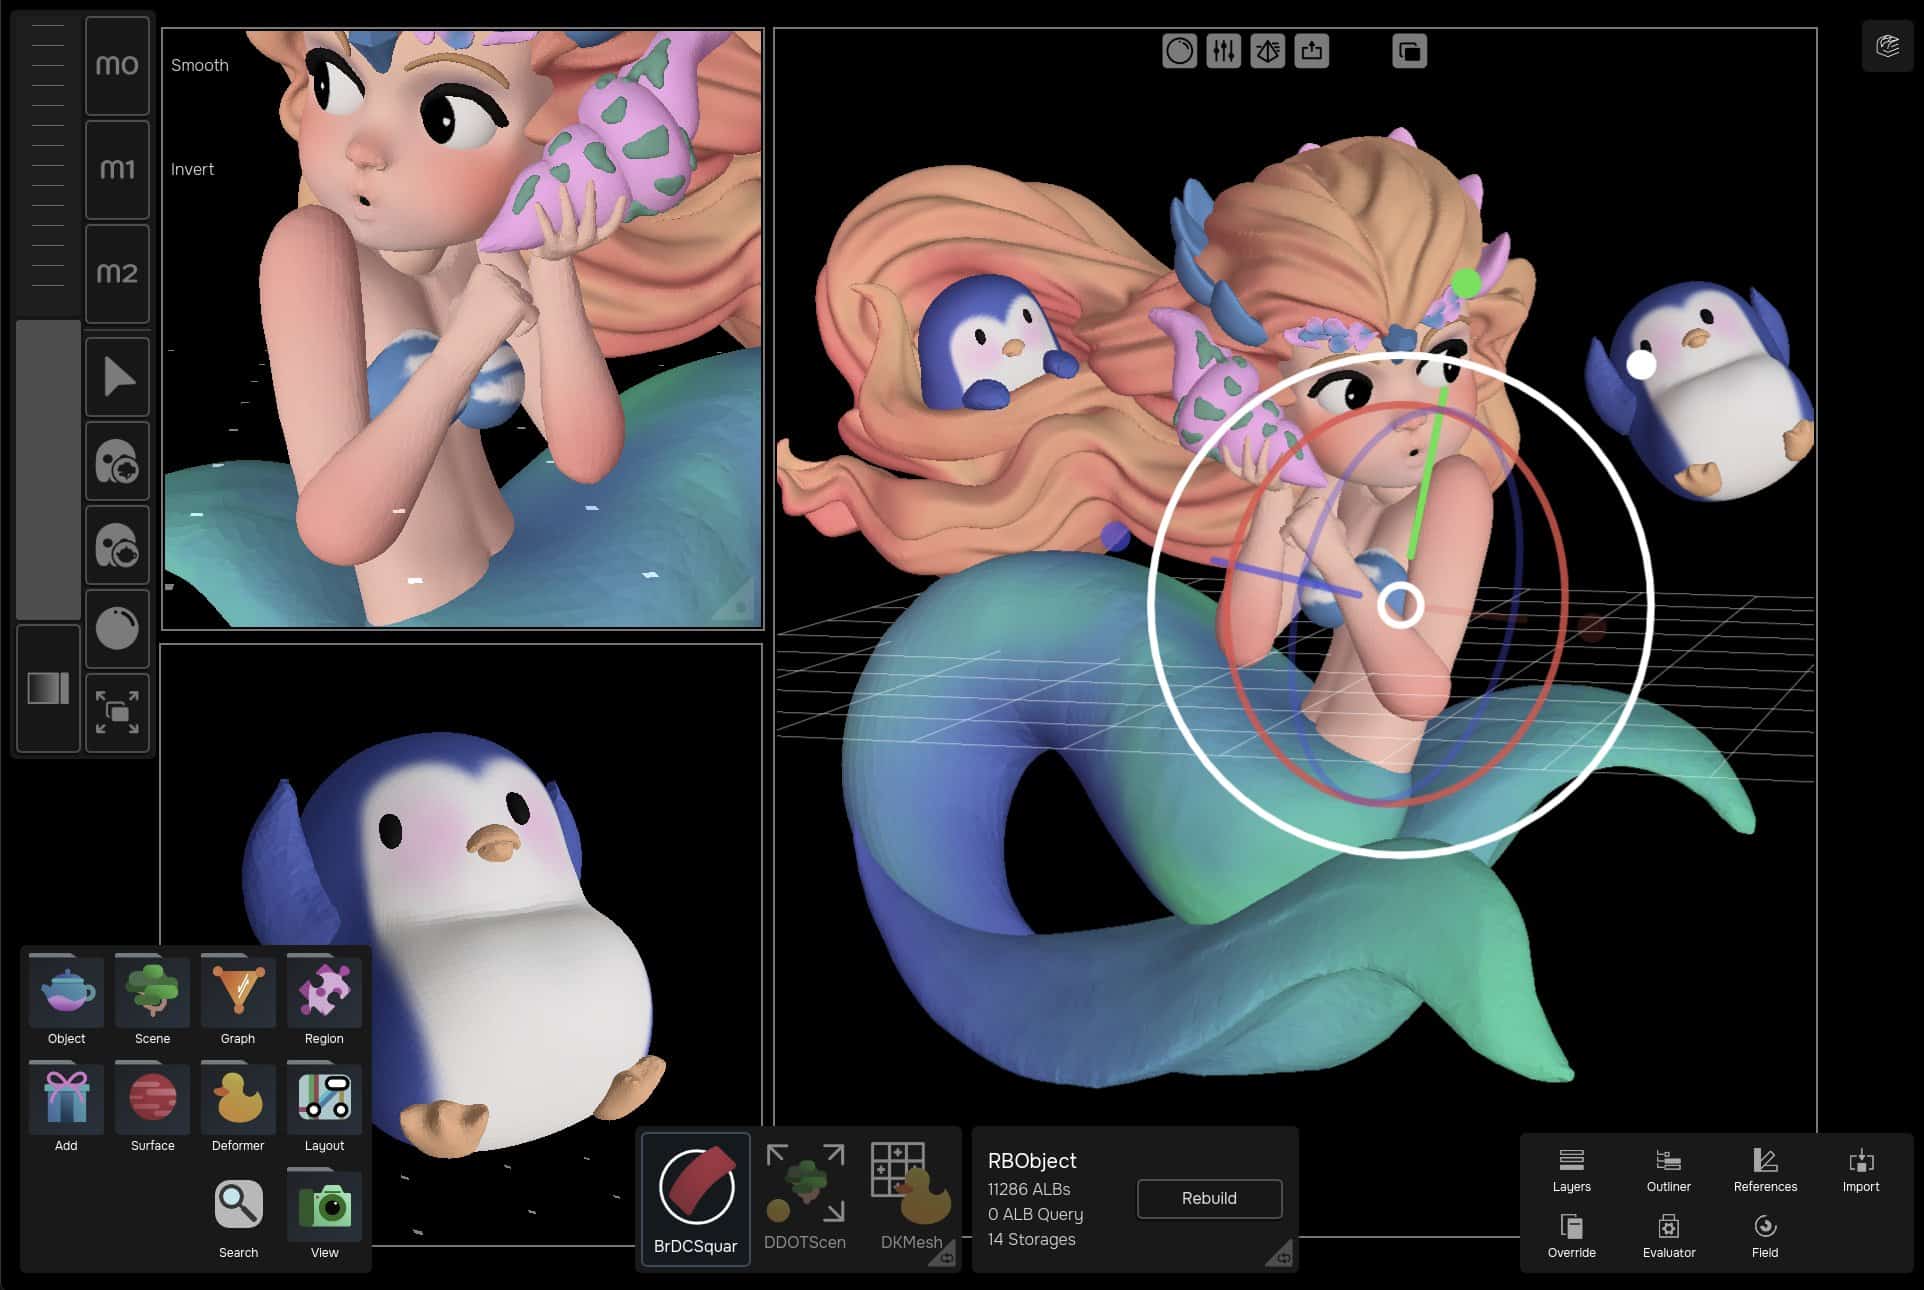Click the red X-axis gizmo handle dot
The image size is (1924, 1290).
tap(1592, 628)
